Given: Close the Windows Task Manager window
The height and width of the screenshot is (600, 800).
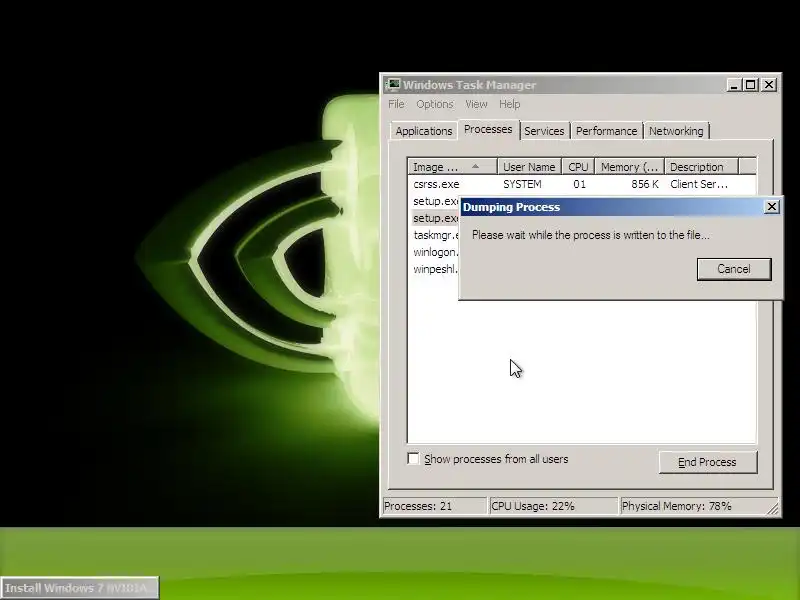Looking at the screenshot, I should pos(769,85).
